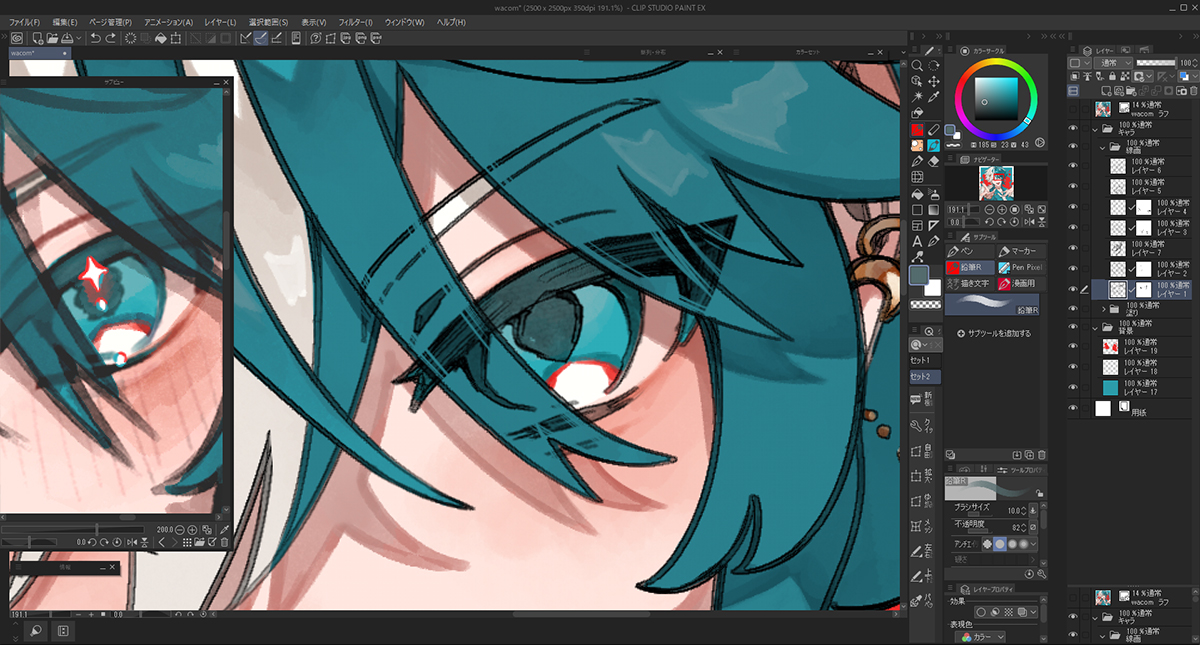Viewport: 1200px width, 645px height.
Task: Click zoom in in Navigator panel
Action: pos(1003,210)
